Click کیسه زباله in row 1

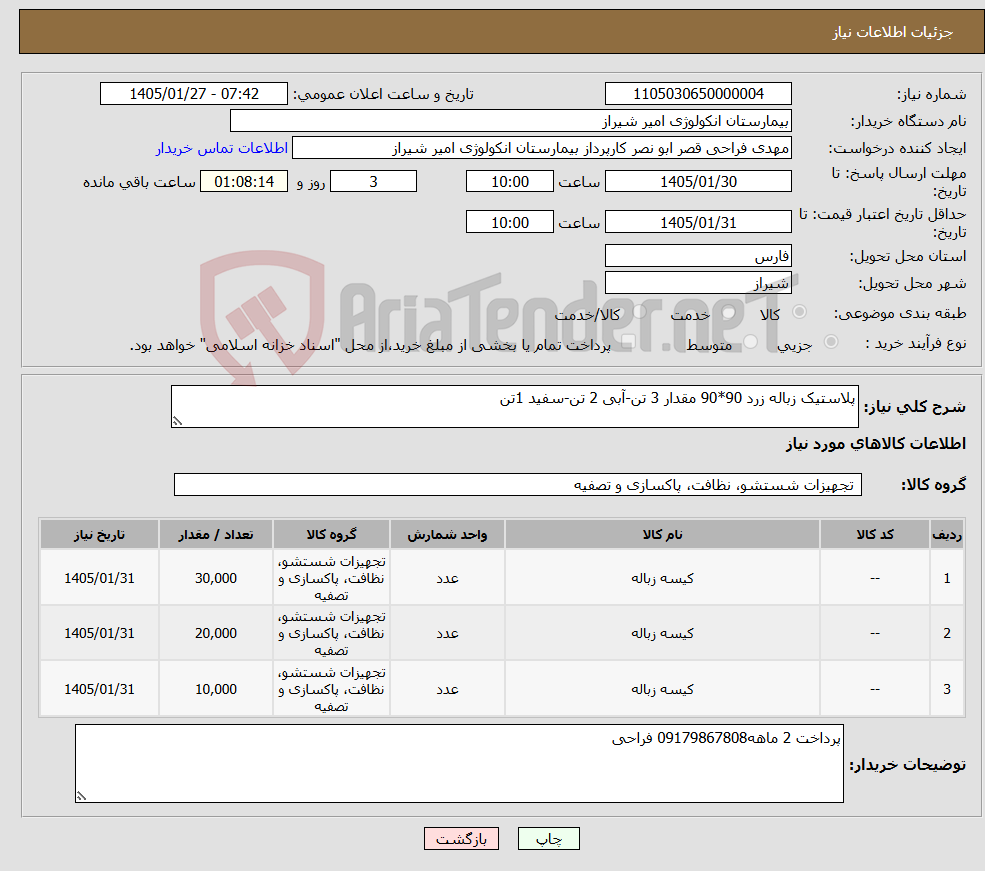[x=662, y=578]
